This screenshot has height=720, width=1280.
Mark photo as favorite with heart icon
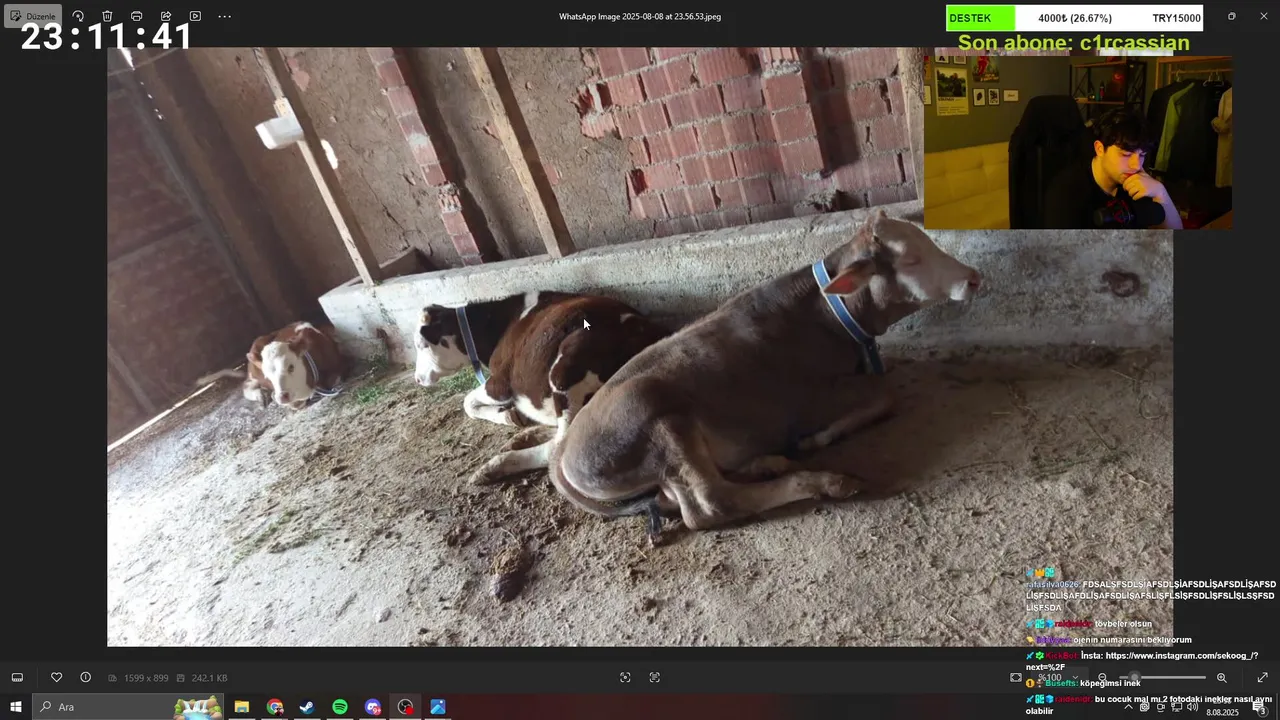pyautogui.click(x=56, y=677)
